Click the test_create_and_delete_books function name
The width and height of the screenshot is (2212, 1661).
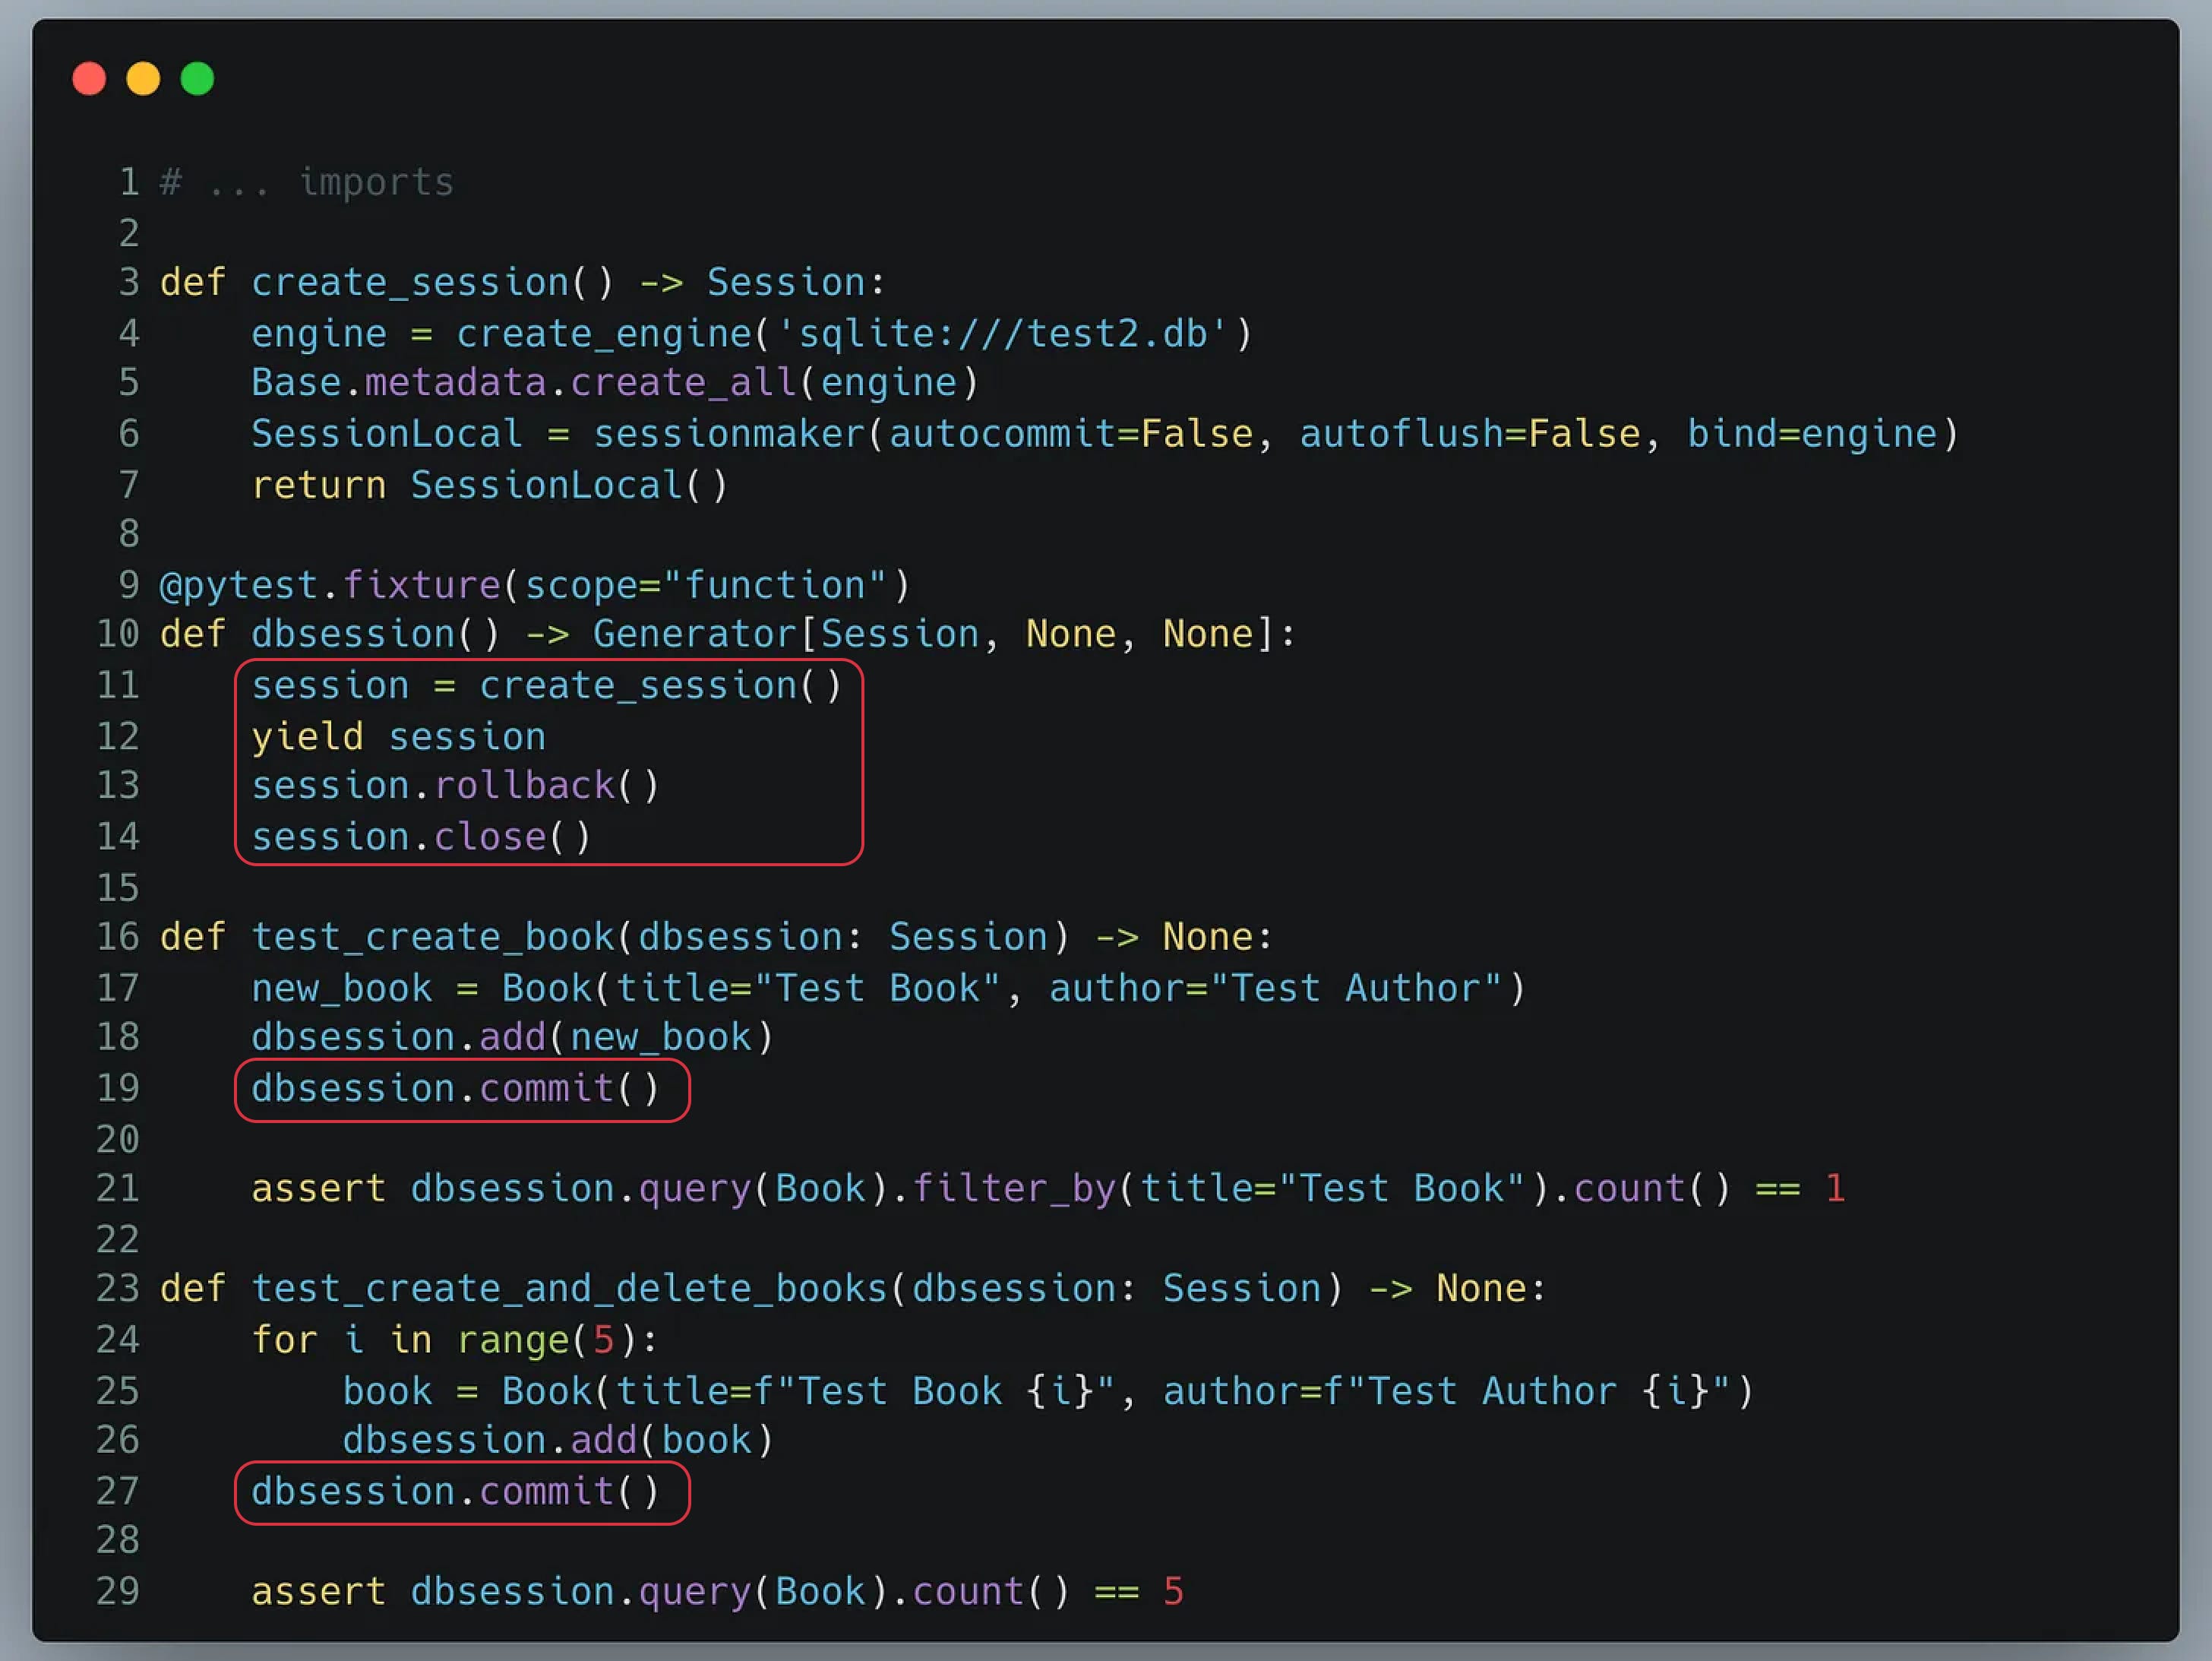coord(569,1289)
